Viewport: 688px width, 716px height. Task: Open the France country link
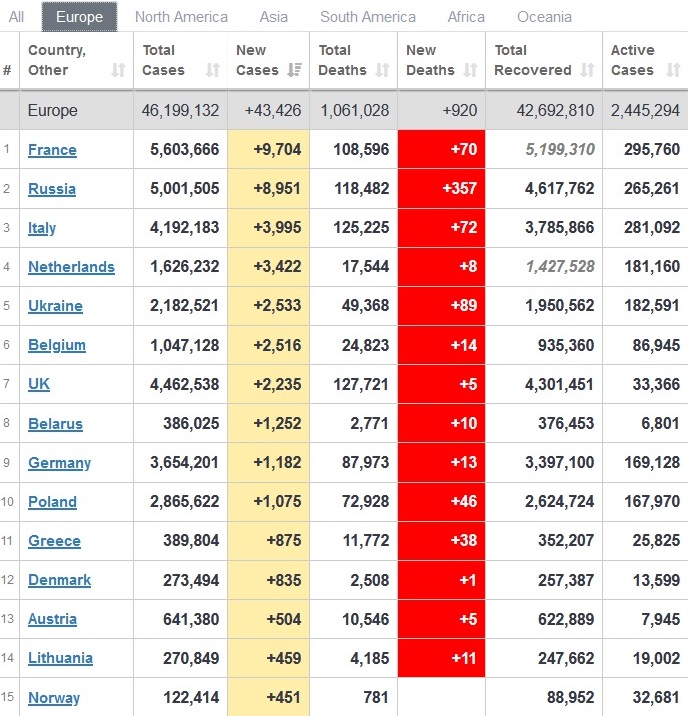[52, 150]
